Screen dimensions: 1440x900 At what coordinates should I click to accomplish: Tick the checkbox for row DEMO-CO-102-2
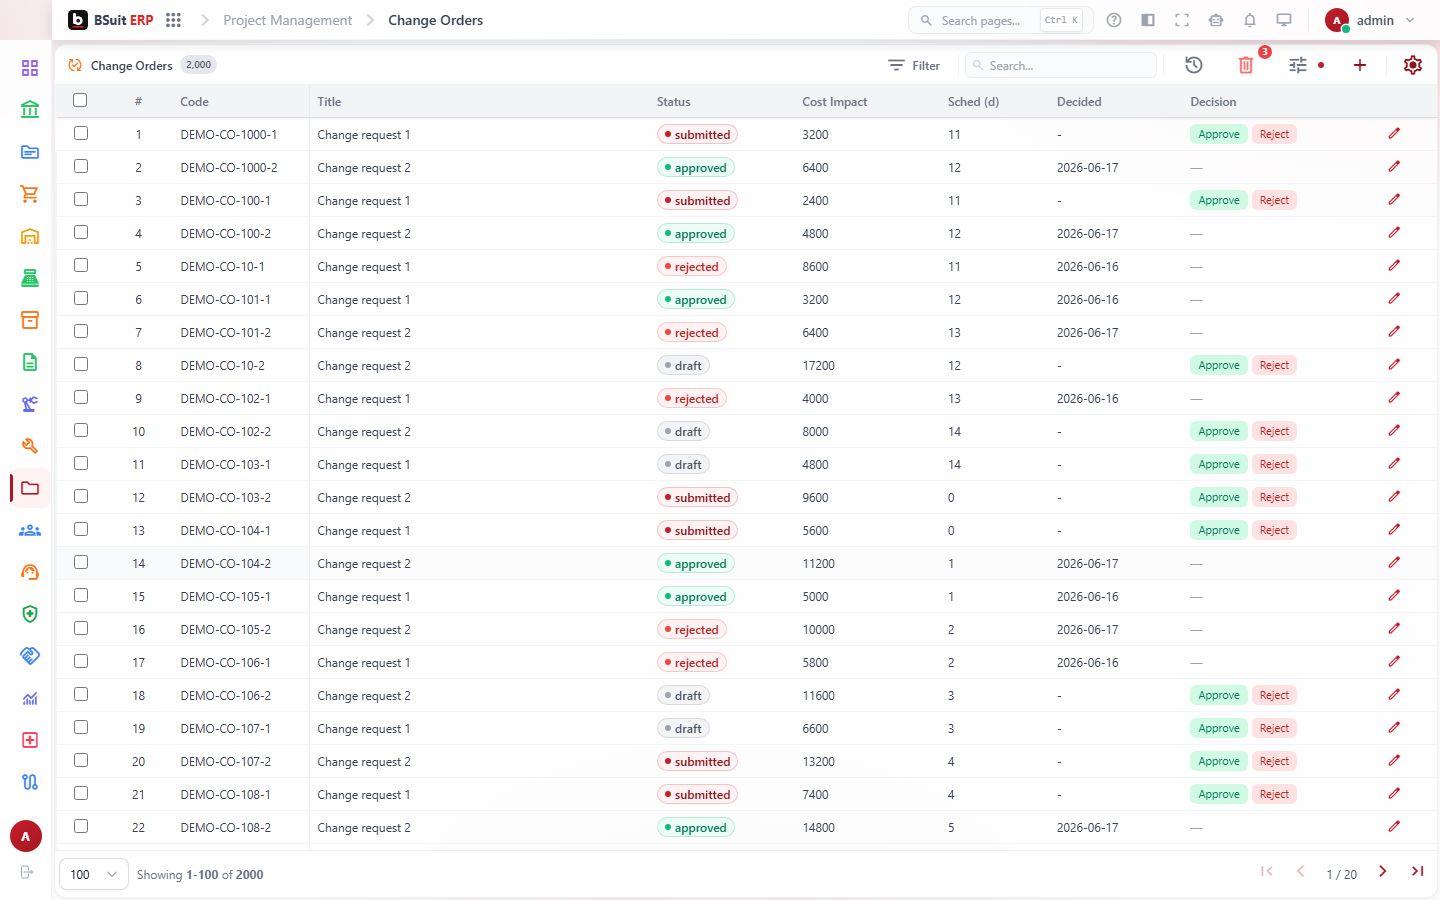tap(81, 430)
